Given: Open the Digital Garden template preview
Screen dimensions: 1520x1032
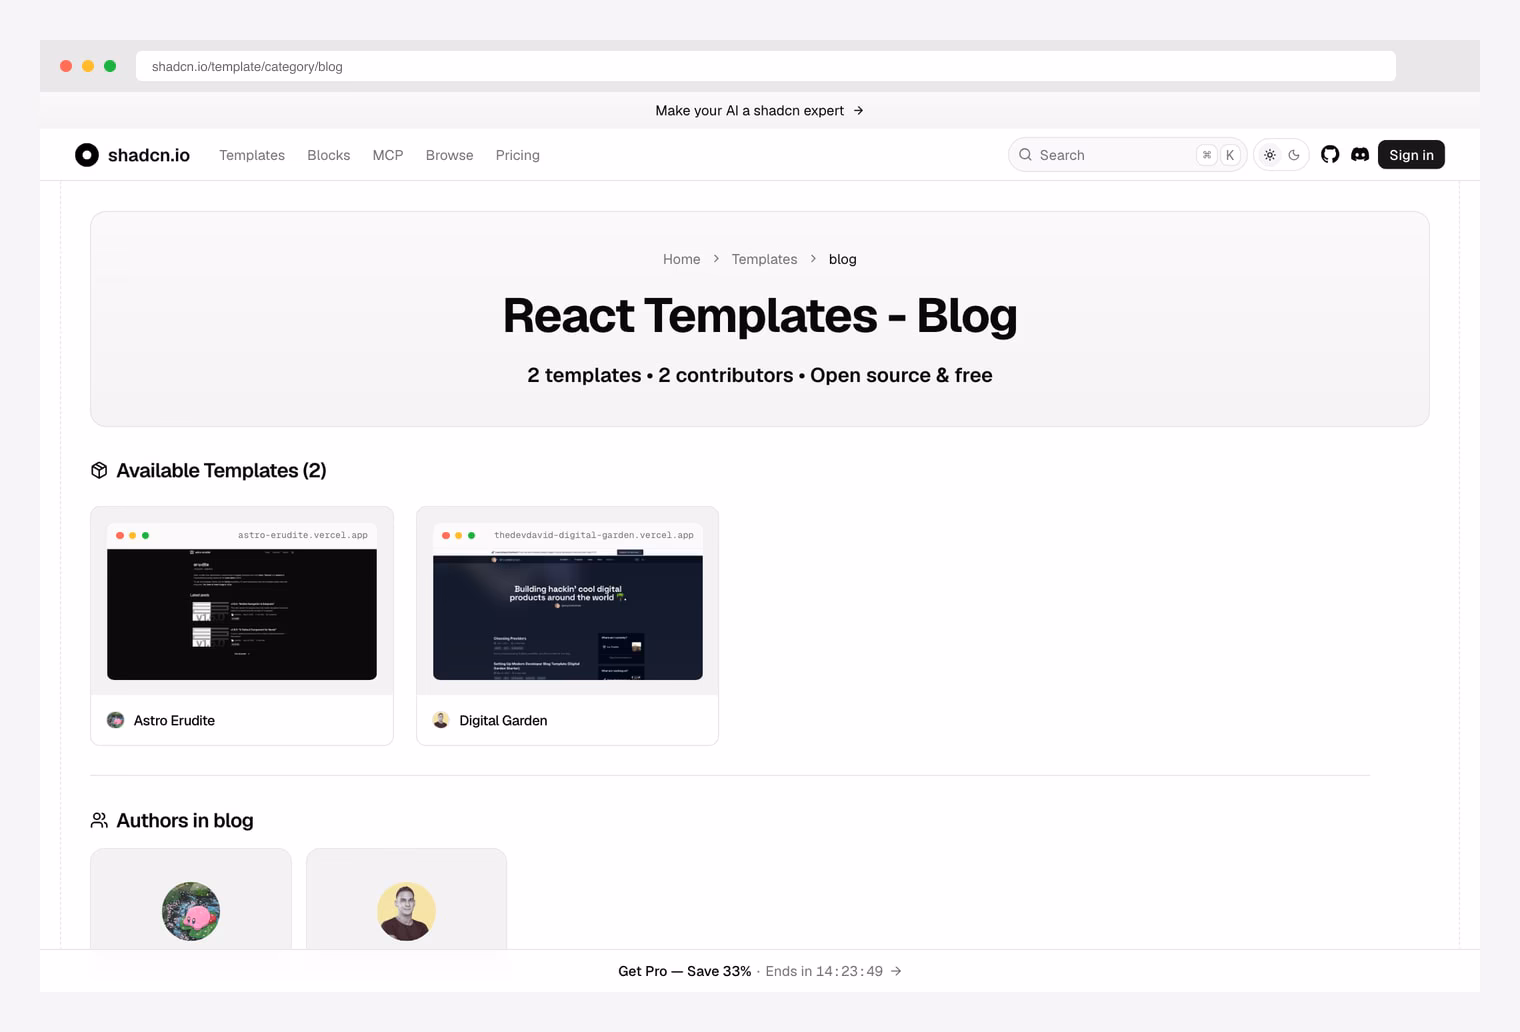Looking at the screenshot, I should (x=568, y=601).
